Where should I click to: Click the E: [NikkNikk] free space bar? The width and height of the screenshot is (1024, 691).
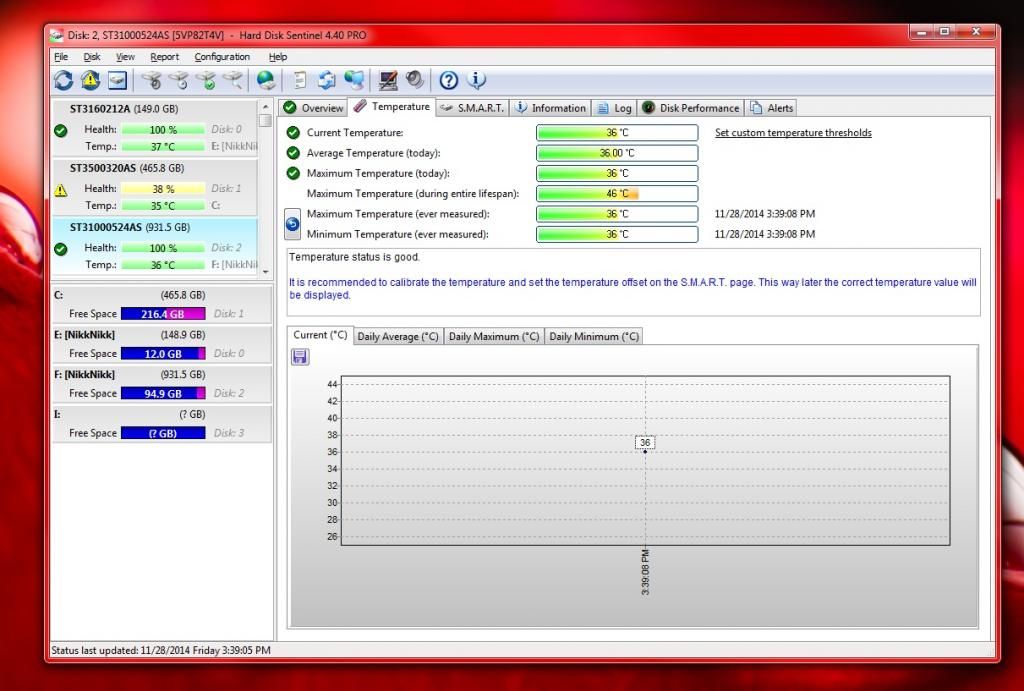(x=163, y=353)
